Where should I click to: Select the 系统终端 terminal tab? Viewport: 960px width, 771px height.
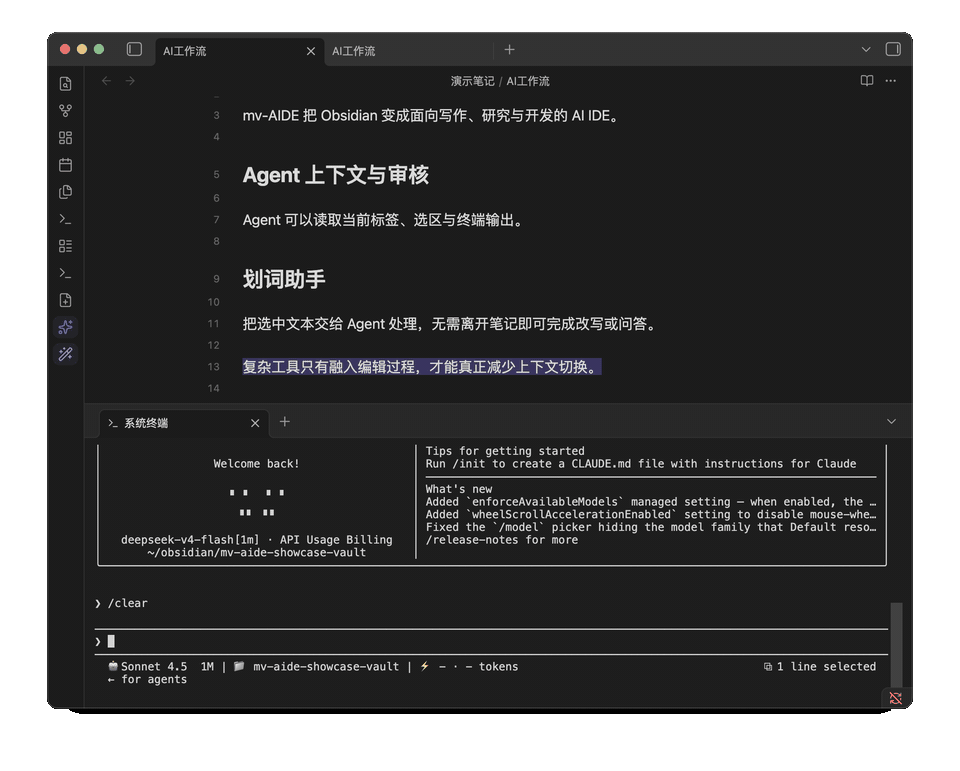(184, 423)
